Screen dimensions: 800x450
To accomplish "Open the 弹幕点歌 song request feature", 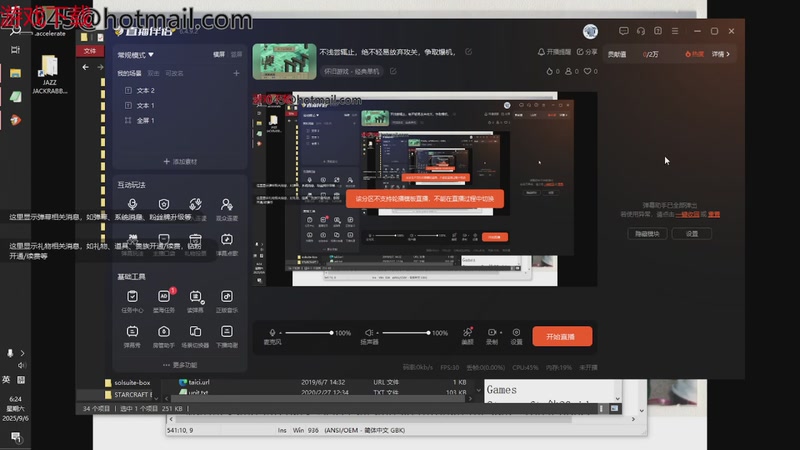I will tap(227, 244).
